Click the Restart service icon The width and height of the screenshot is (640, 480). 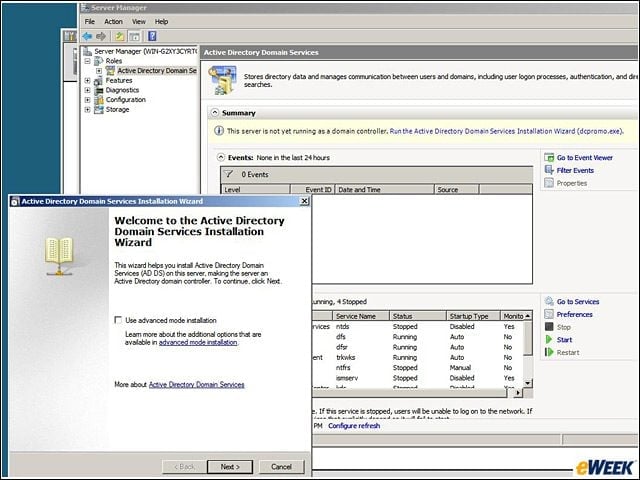(x=549, y=352)
